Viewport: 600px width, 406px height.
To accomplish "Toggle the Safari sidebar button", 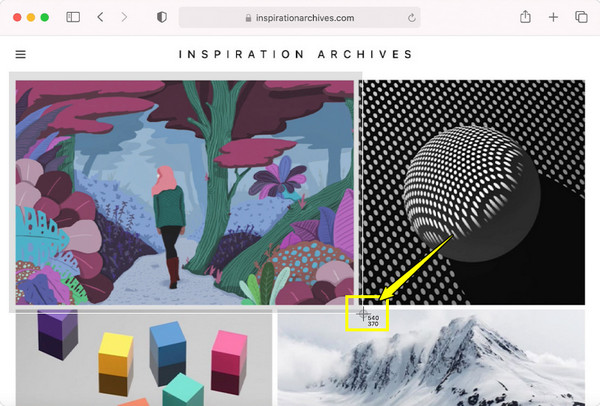I will coord(73,17).
